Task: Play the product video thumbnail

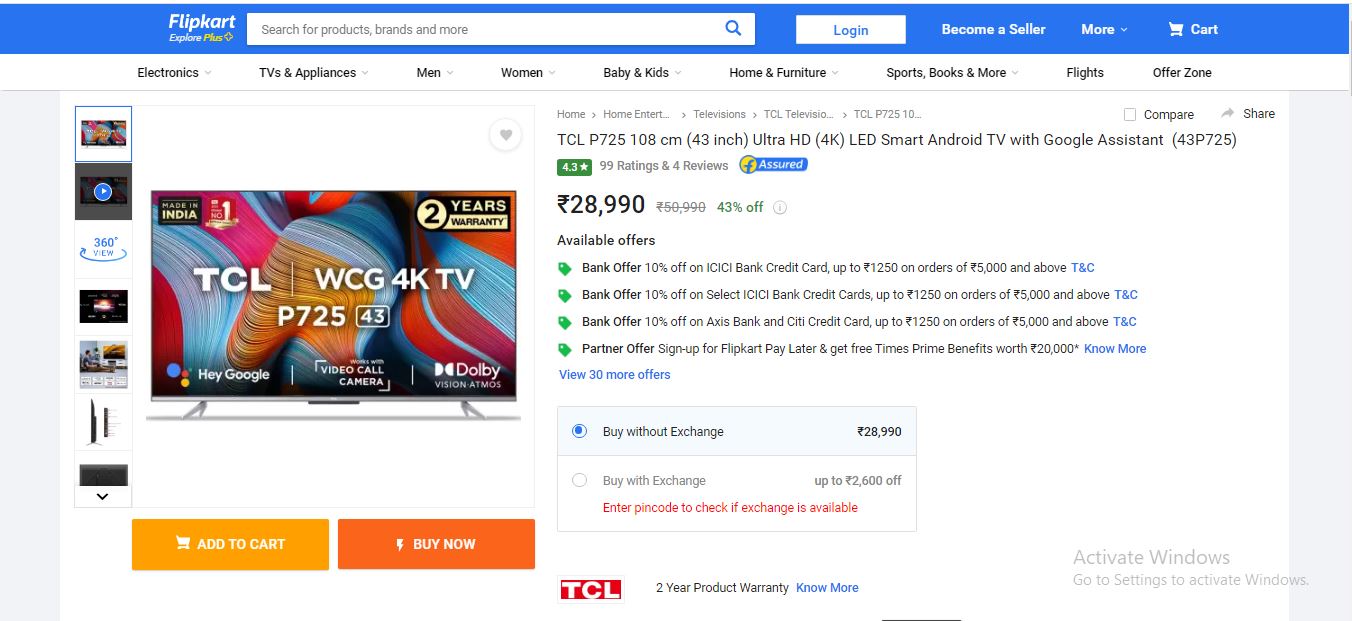Action: [103, 191]
